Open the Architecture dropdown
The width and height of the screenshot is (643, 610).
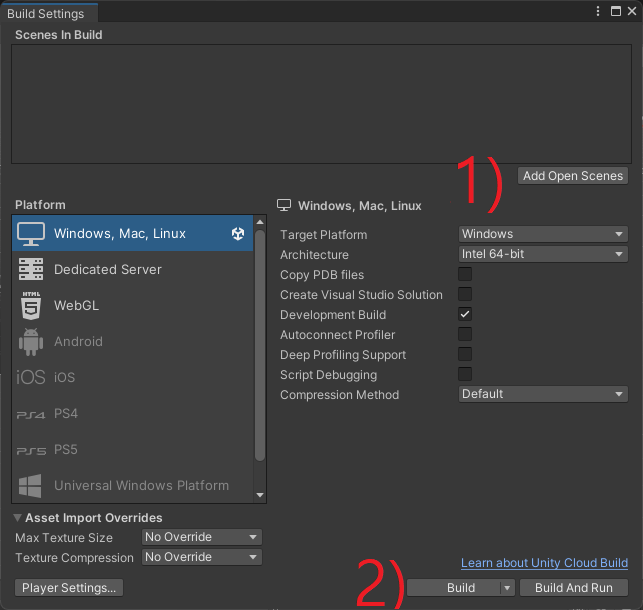543,254
